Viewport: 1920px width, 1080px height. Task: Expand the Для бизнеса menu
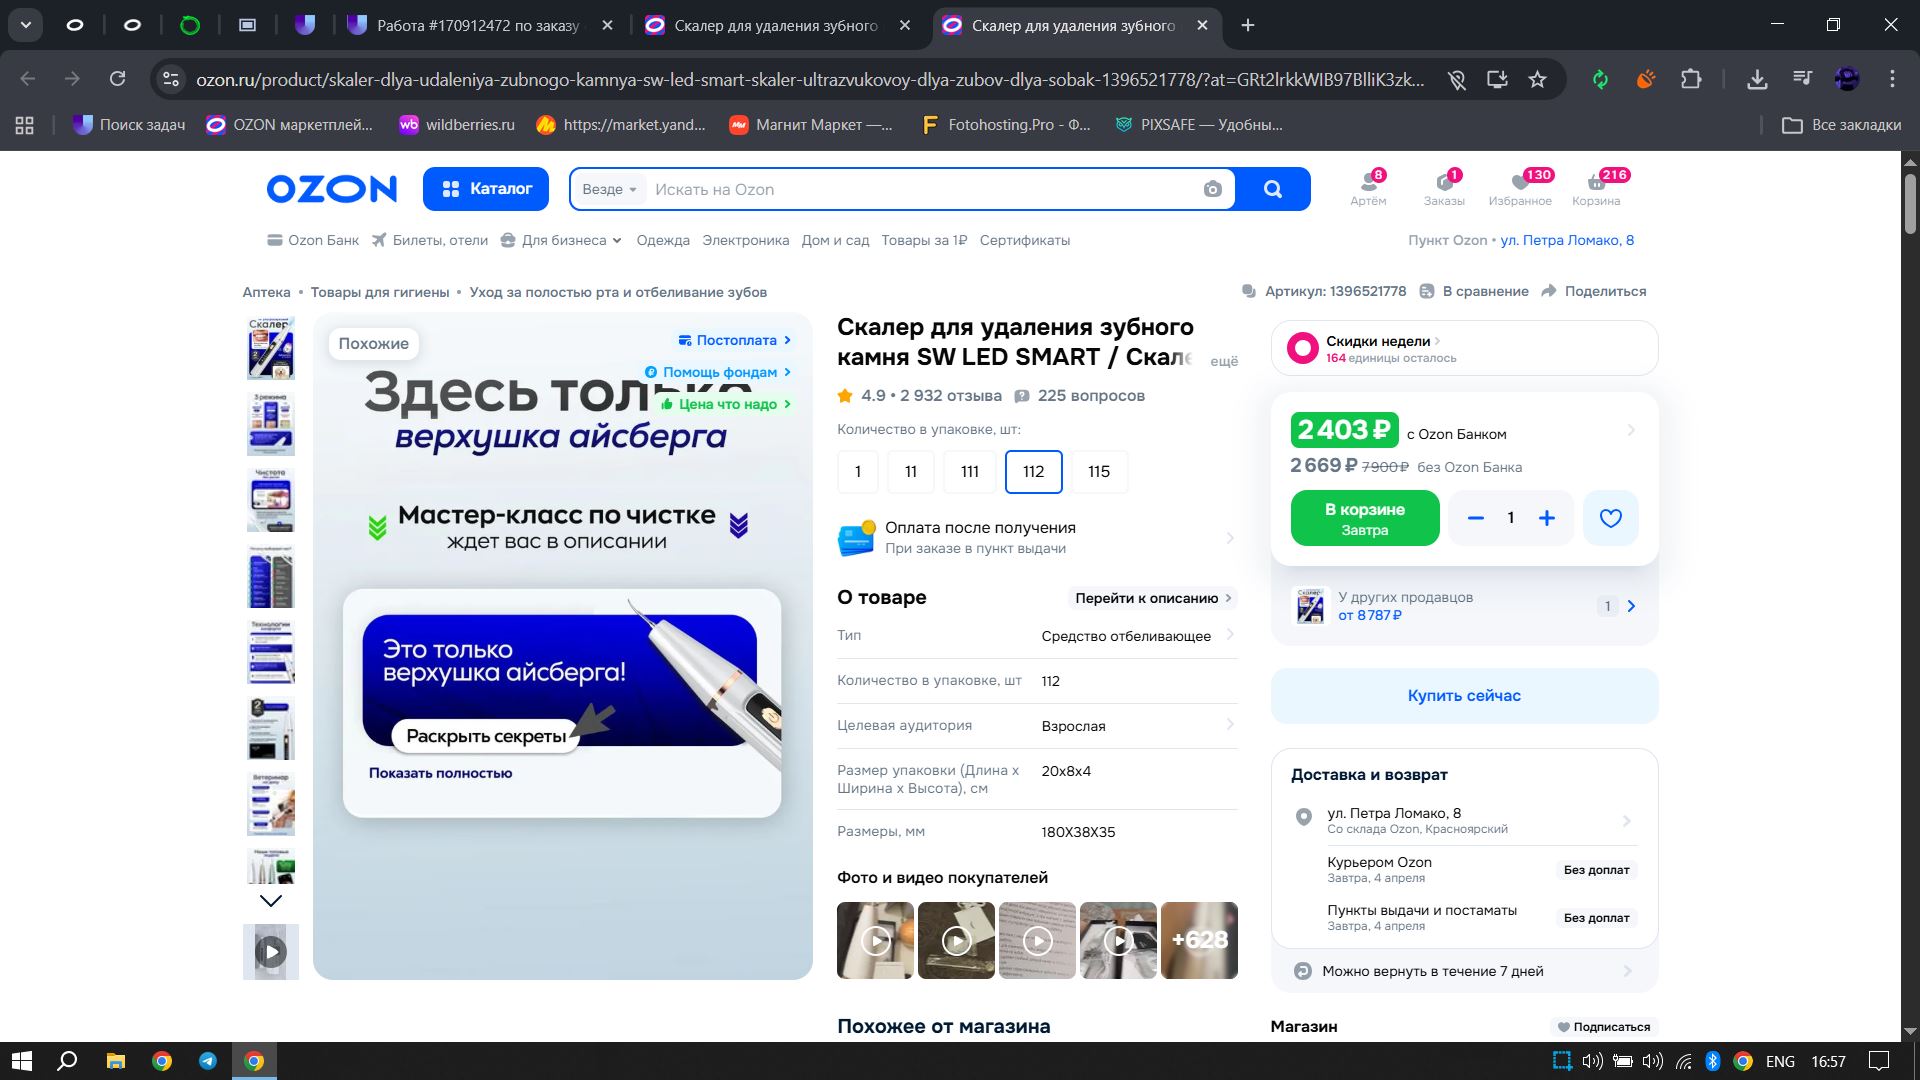(x=563, y=240)
